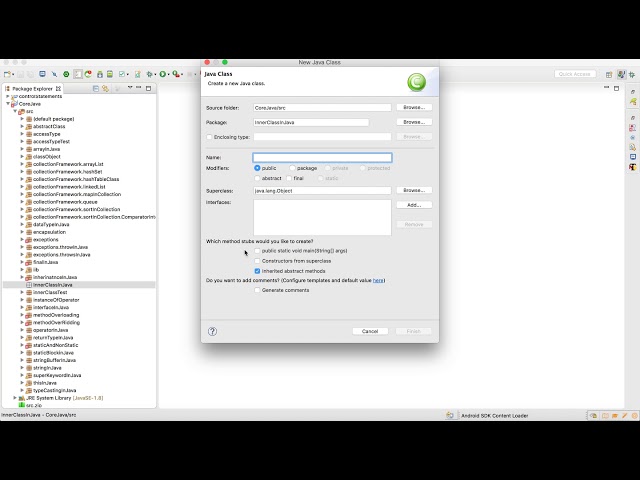The height and width of the screenshot is (480, 640).
Task: Click the Android lint checkmark toolbar icon
Action: tap(122, 74)
